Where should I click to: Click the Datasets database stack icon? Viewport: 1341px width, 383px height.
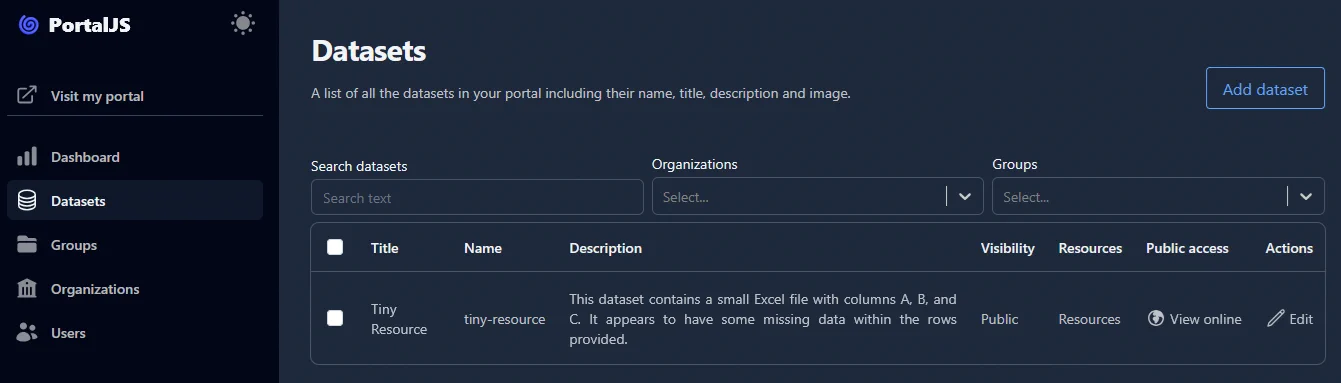(x=28, y=201)
